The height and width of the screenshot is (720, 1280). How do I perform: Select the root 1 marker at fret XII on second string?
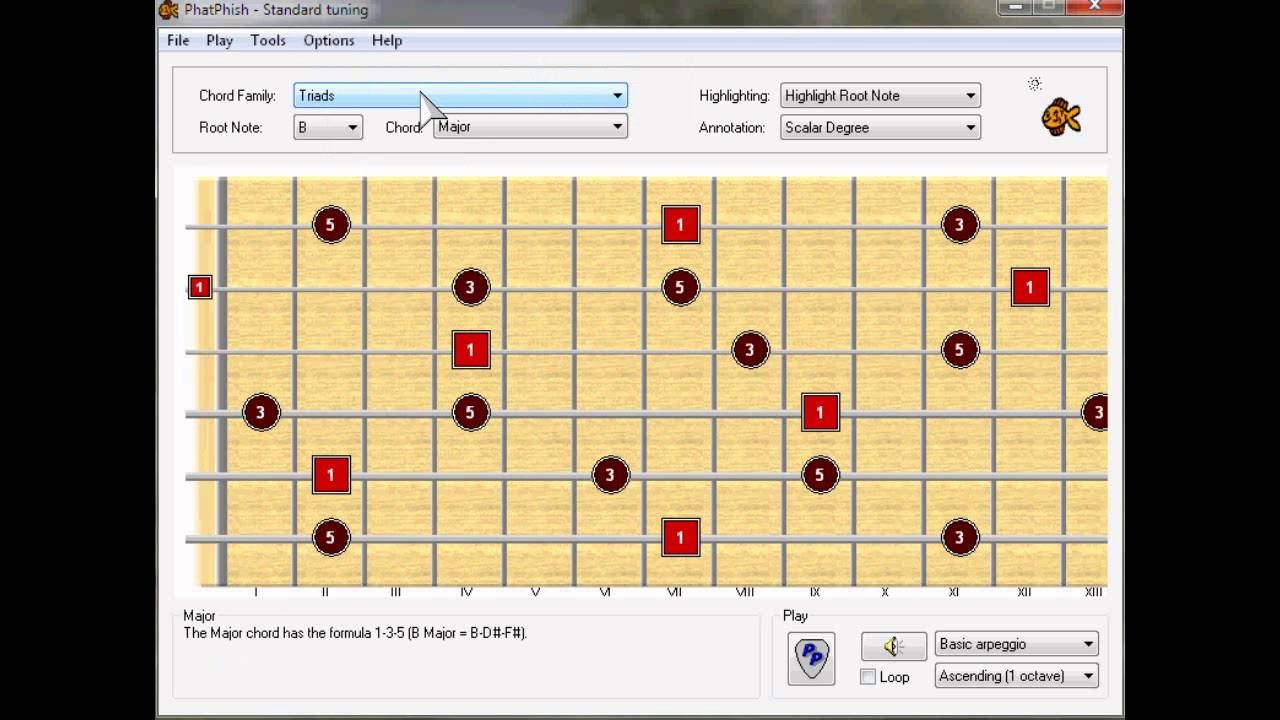[1030, 288]
